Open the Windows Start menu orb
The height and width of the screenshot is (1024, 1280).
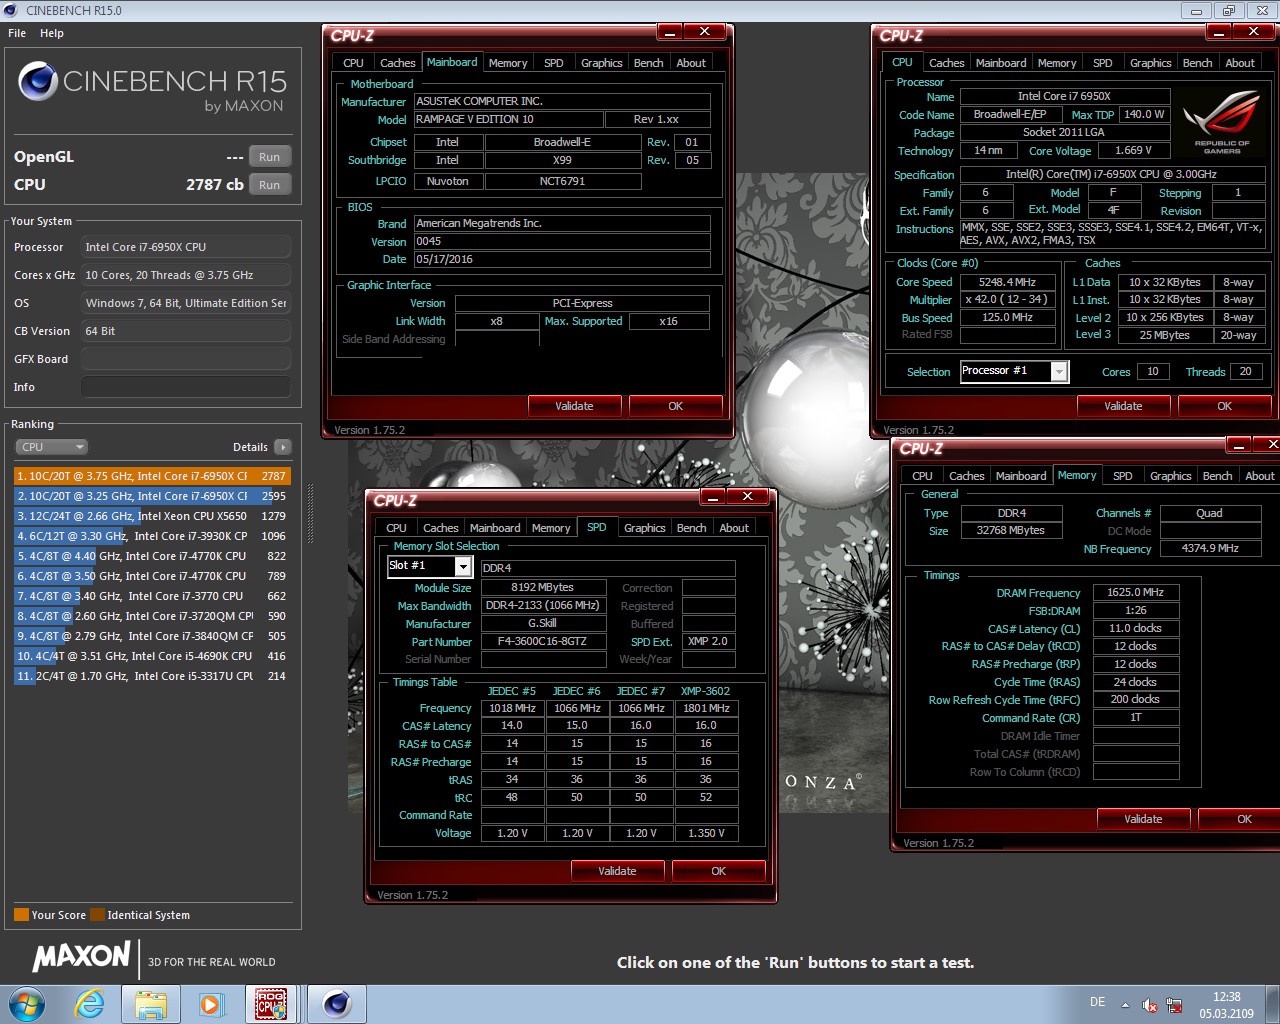click(x=27, y=1003)
